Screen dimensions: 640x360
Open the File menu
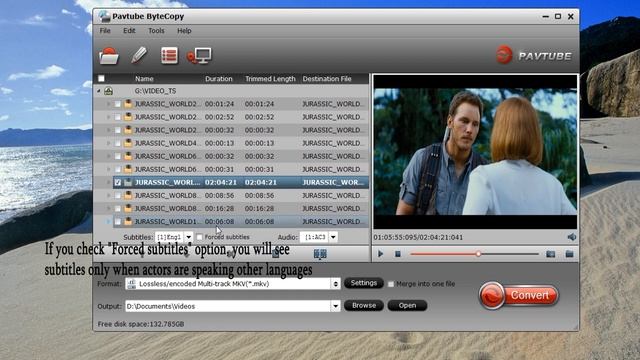click(105, 31)
